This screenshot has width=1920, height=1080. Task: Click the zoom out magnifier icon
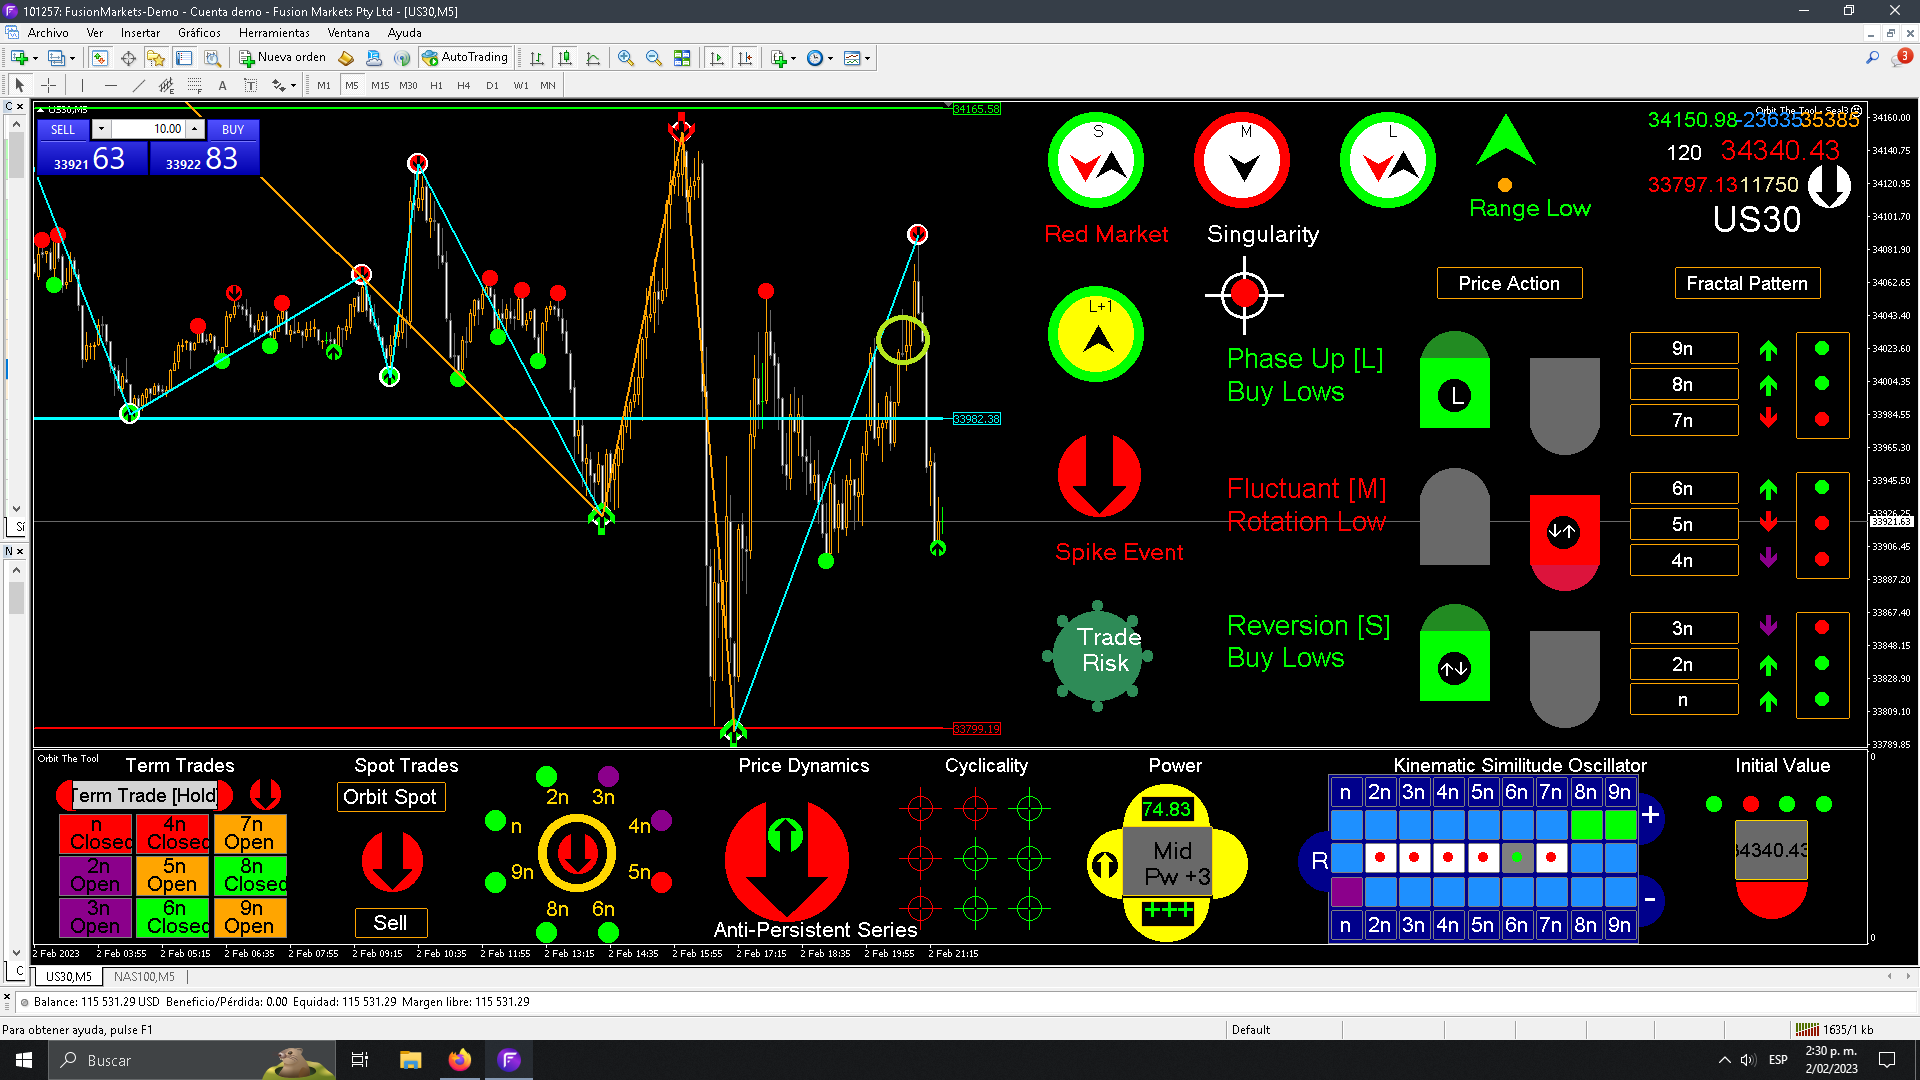654,58
